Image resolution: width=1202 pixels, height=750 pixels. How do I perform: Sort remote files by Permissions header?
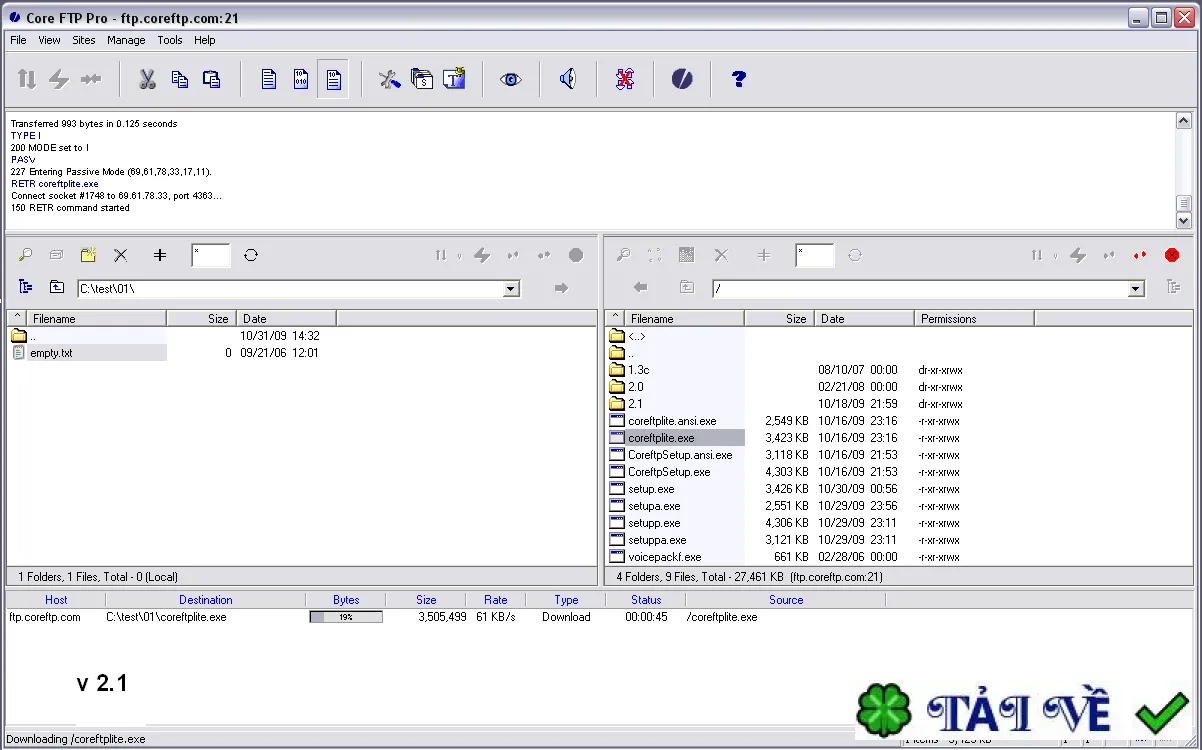point(974,319)
